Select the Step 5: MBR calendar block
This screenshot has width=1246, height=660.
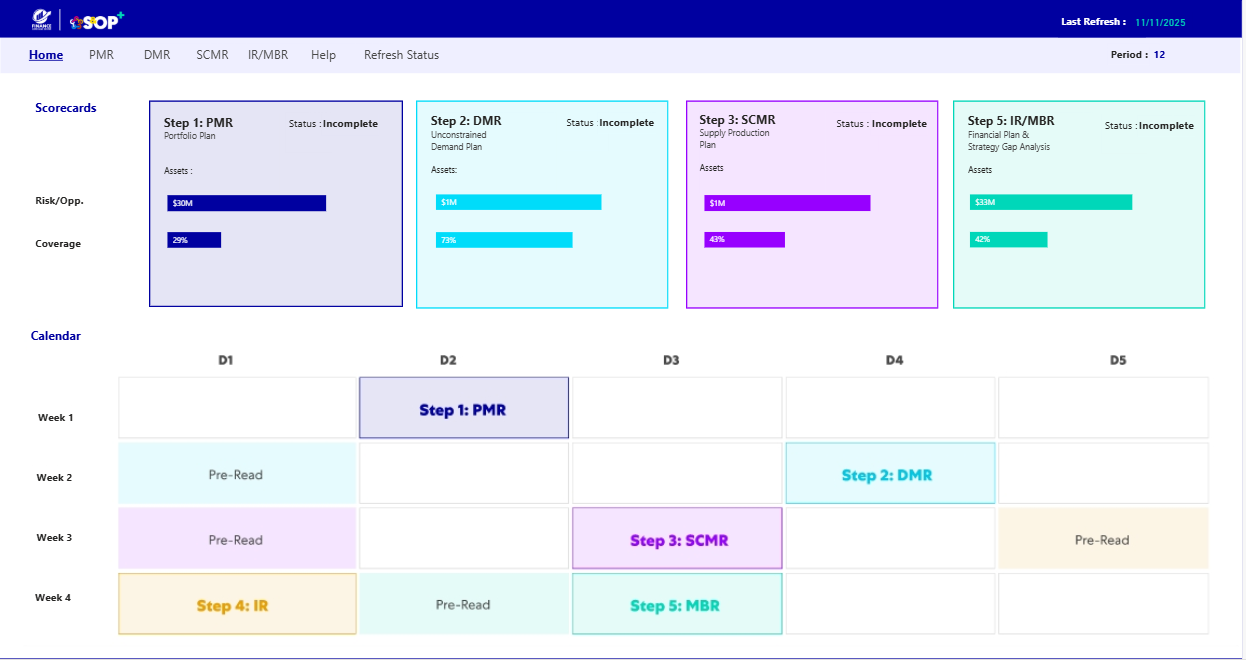[x=676, y=604]
